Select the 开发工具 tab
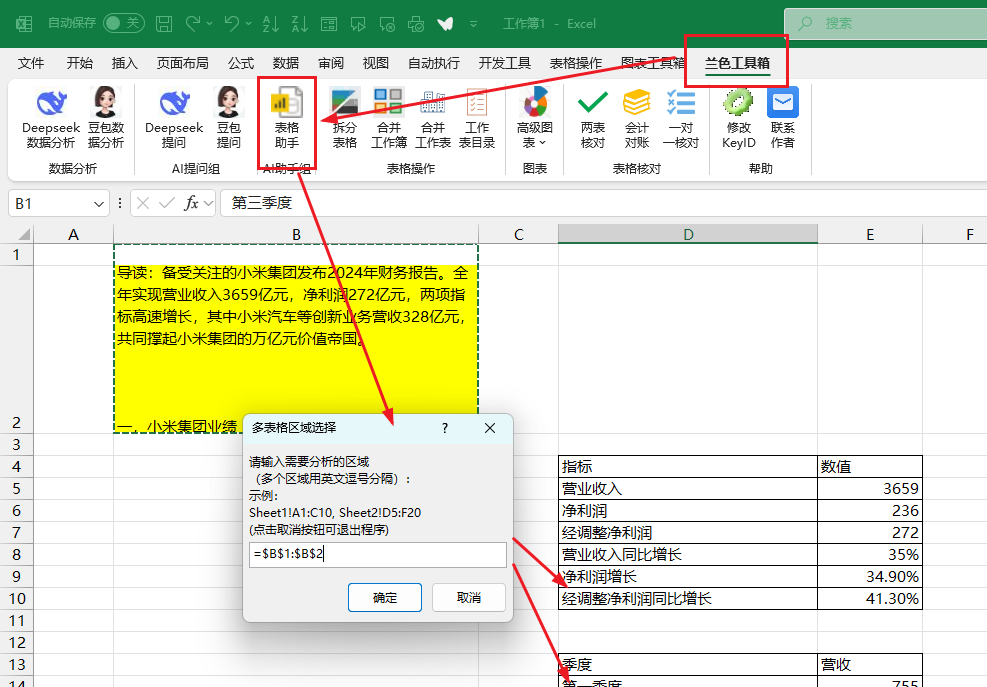 pyautogui.click(x=505, y=63)
